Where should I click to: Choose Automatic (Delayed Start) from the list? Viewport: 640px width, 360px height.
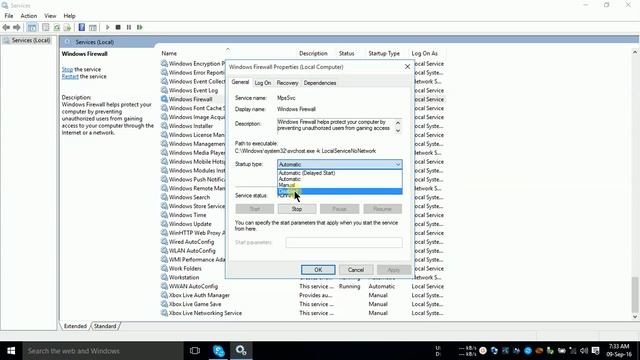340,173
